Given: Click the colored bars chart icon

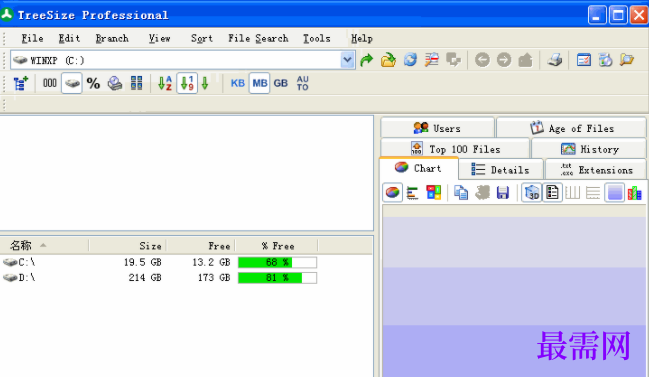Looking at the screenshot, I should pyautogui.click(x=634, y=193).
